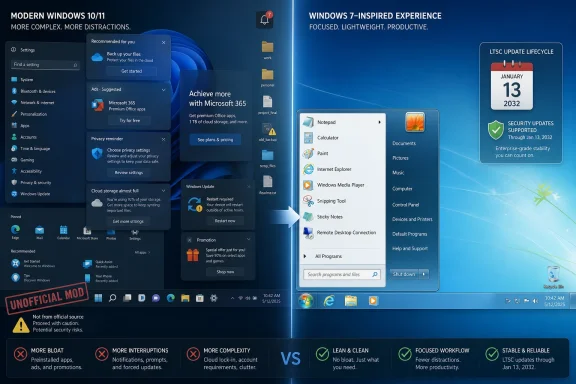Open the Settings gear on the Windows 11 taskbar
Viewport: 576px width, 384px height.
point(214,298)
